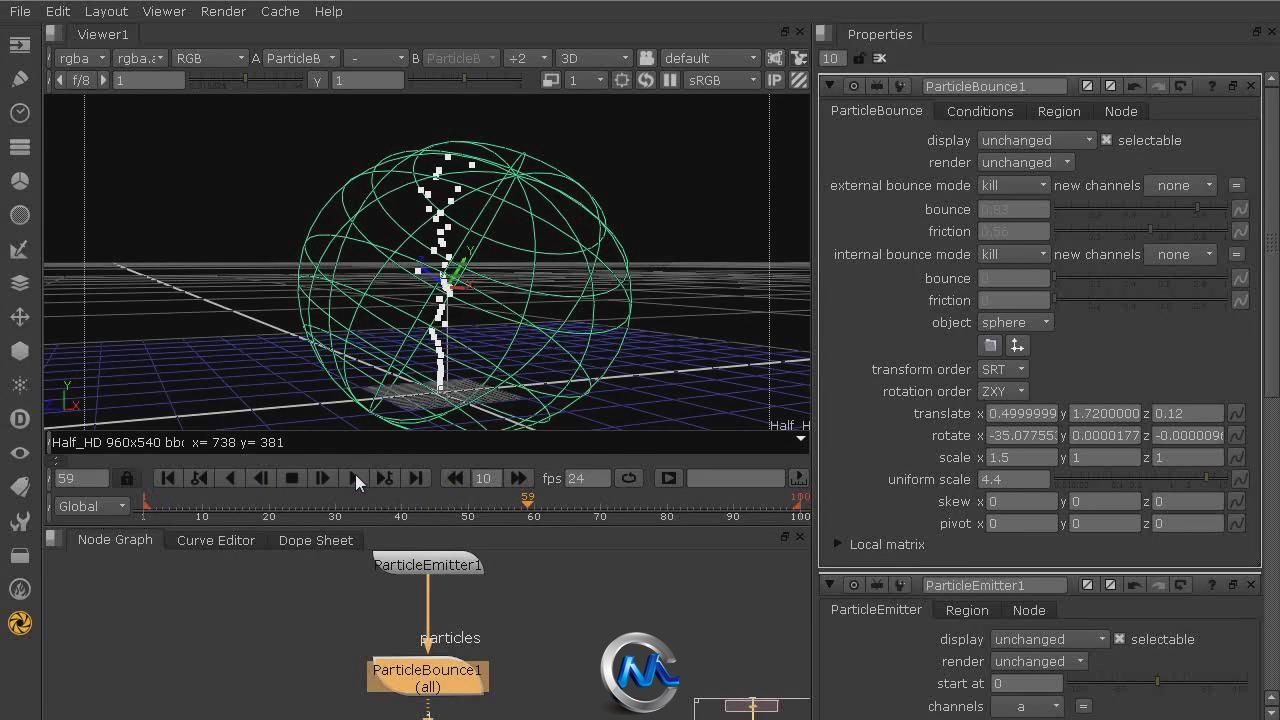Image resolution: width=1280 pixels, height=720 pixels.
Task: Toggle the viewer proxy mode icon
Action: point(550,80)
